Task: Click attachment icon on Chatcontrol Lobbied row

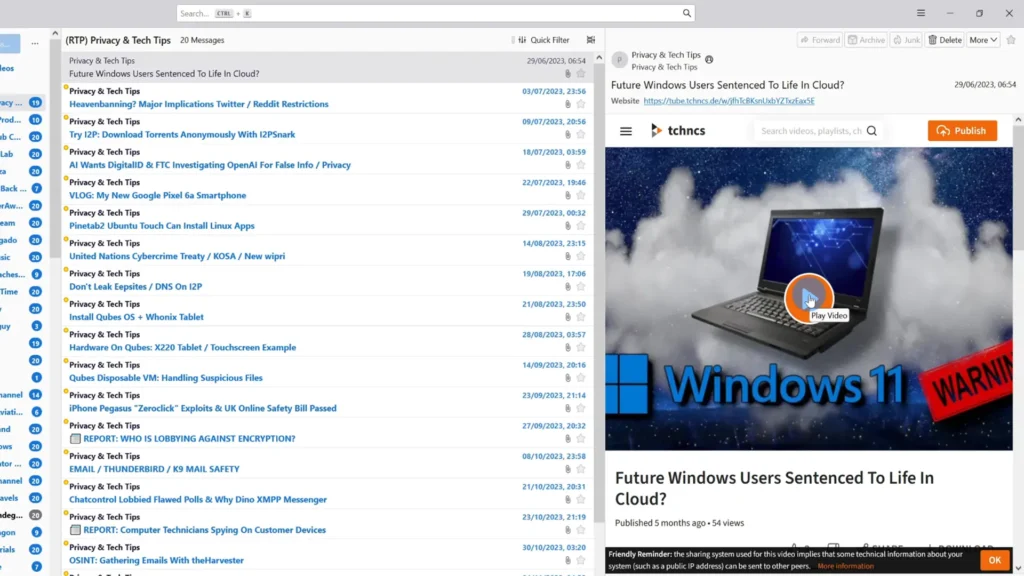Action: pos(568,500)
